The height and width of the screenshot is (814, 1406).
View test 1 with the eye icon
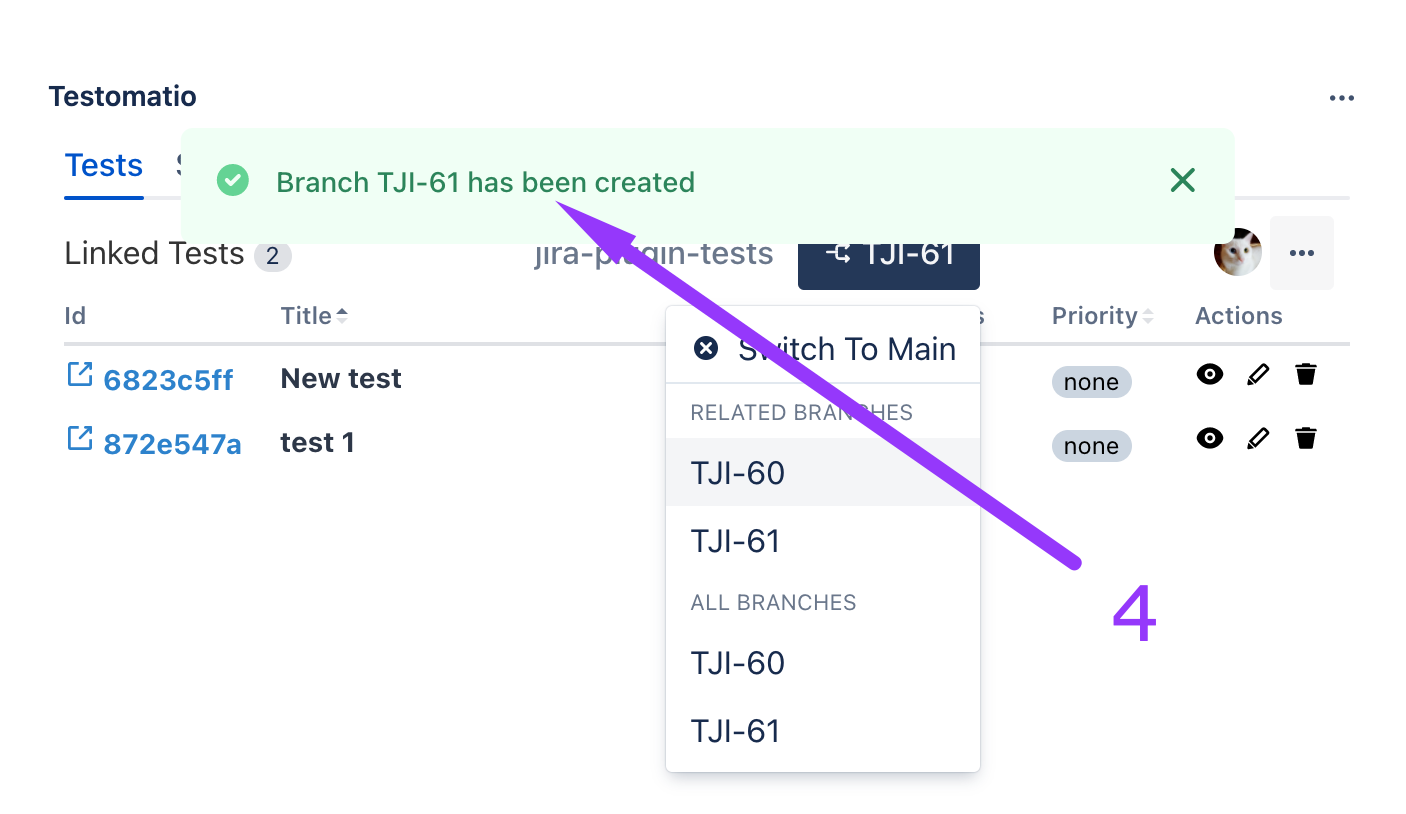1210,438
